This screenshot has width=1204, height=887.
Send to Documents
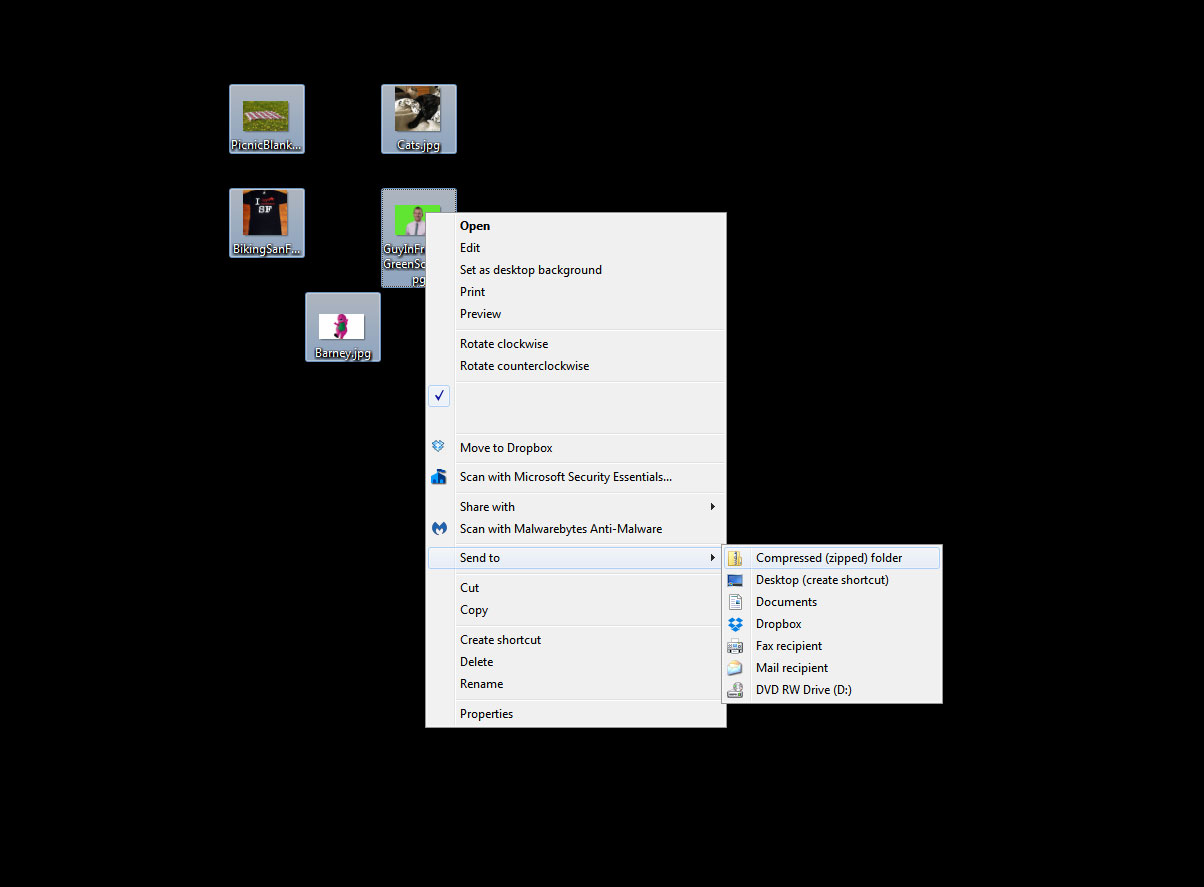pos(832,602)
